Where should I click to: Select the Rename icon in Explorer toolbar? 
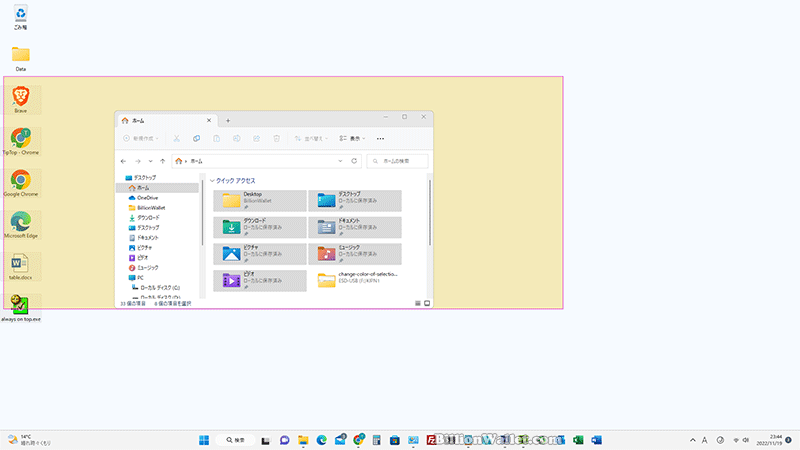click(237, 138)
